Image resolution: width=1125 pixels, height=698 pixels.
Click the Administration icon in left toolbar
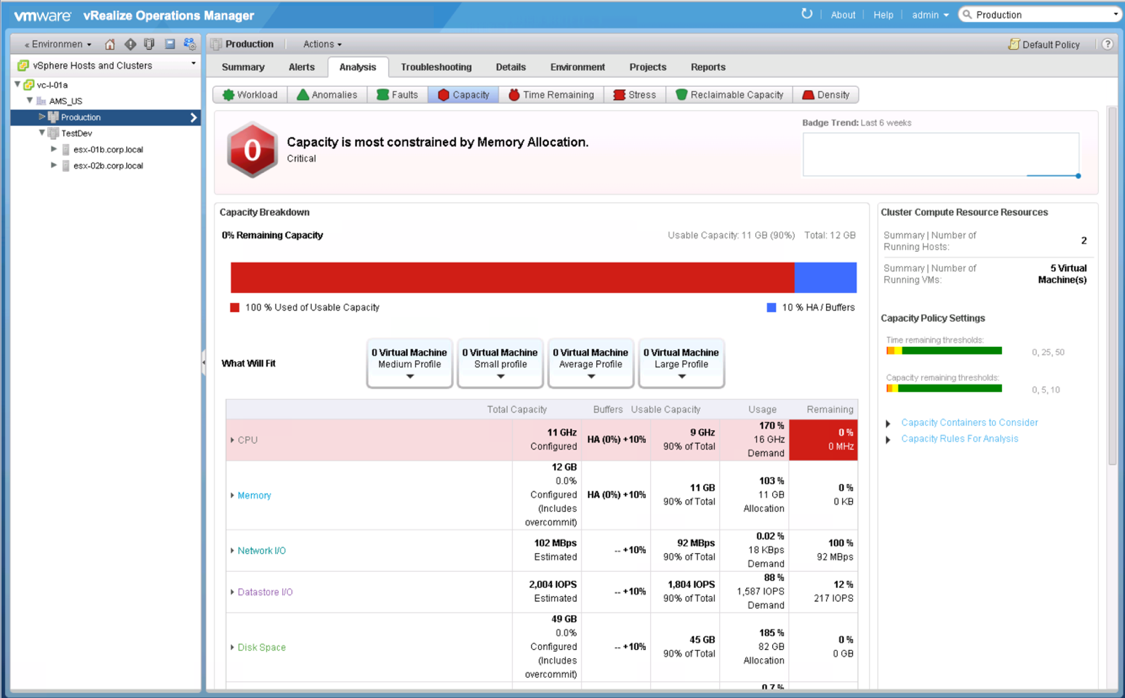190,45
